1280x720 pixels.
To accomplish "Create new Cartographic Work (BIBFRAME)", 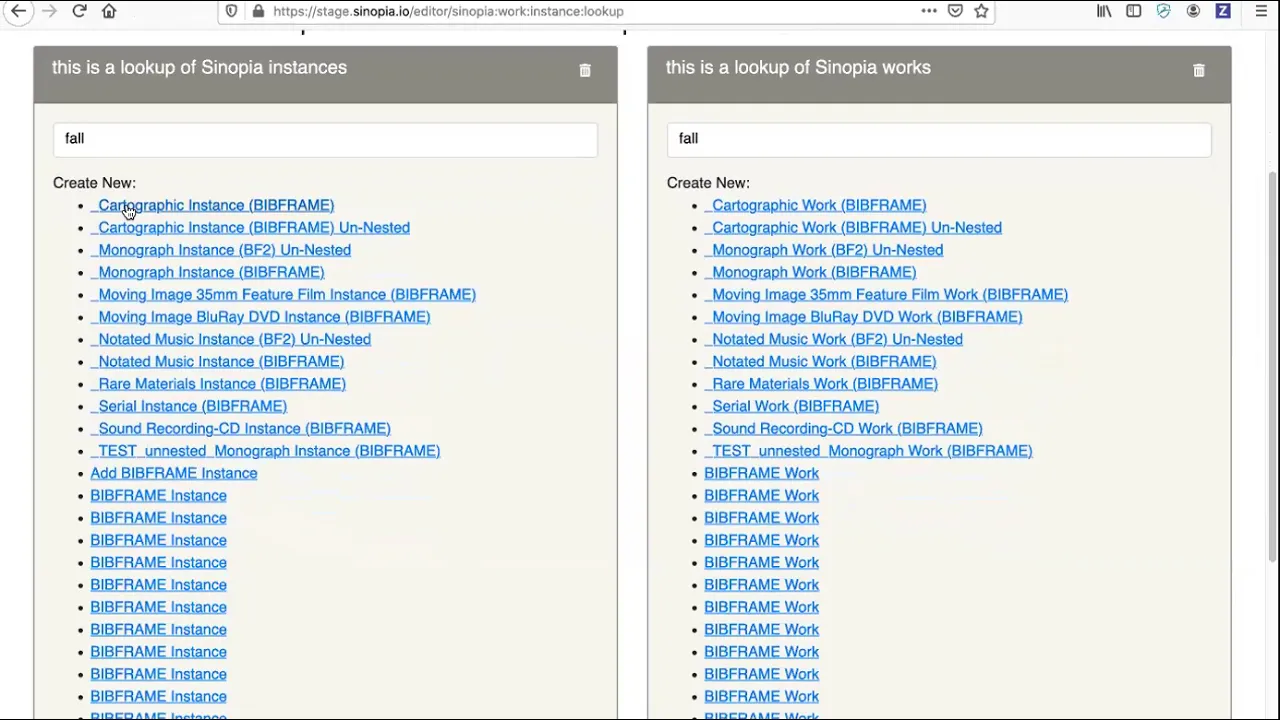I will (815, 205).
